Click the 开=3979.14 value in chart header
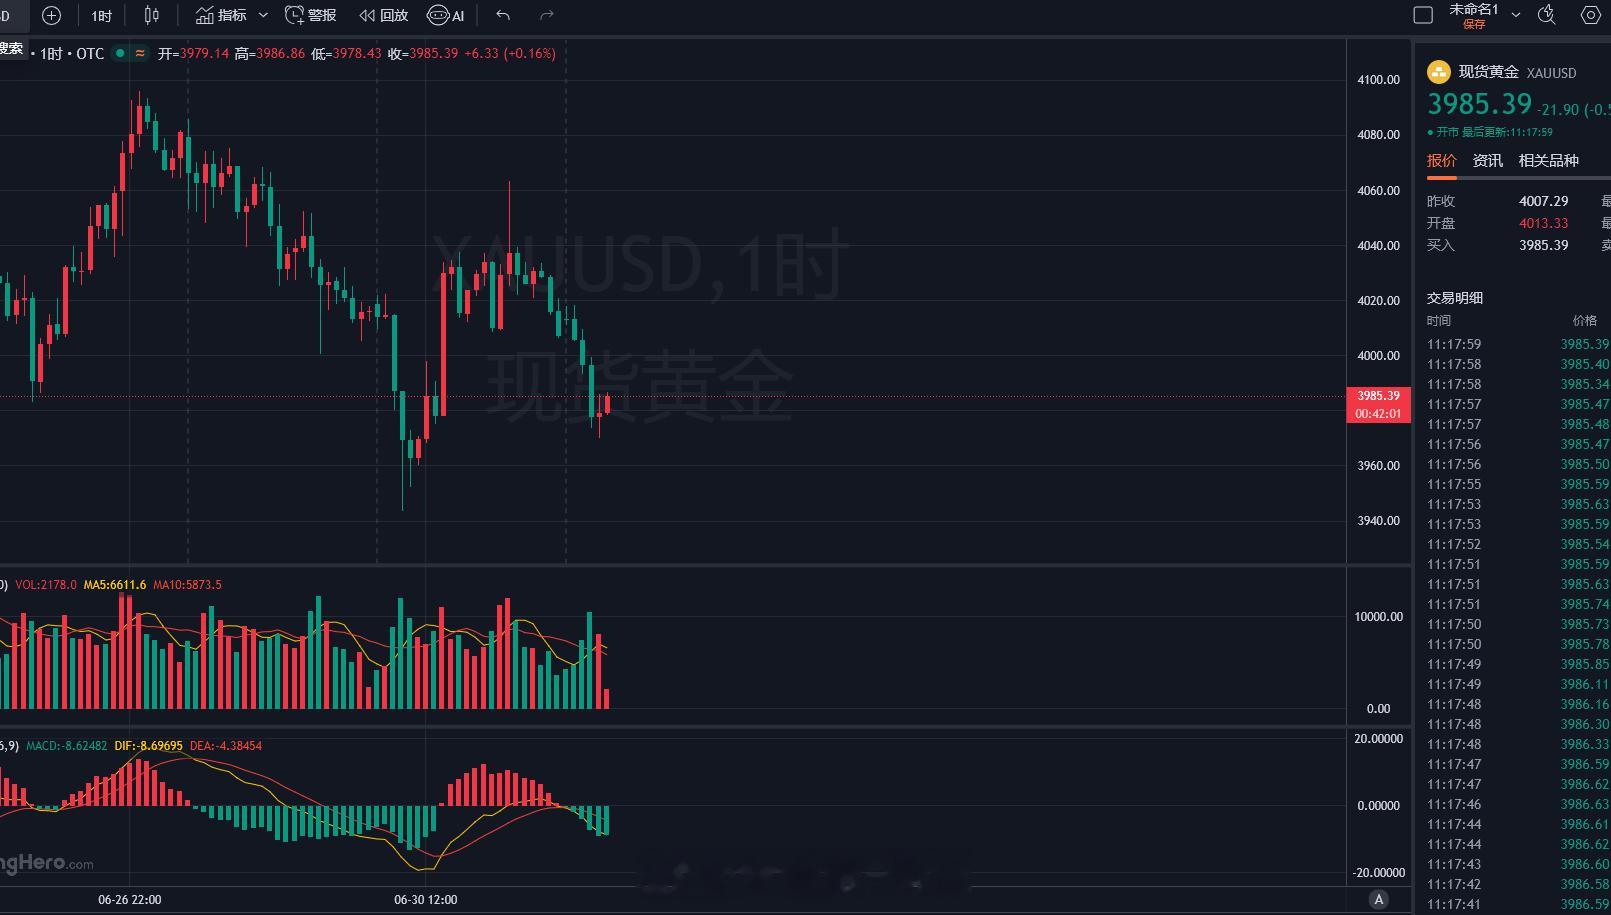1611x915 pixels. click(x=193, y=53)
